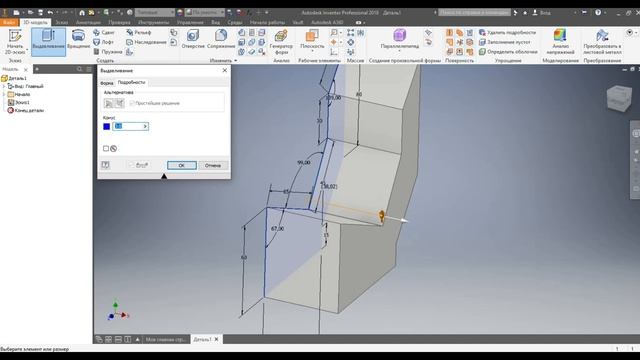The width and height of the screenshot is (640, 360).
Task: Choose the Лофт loft tool
Action: 103,42
